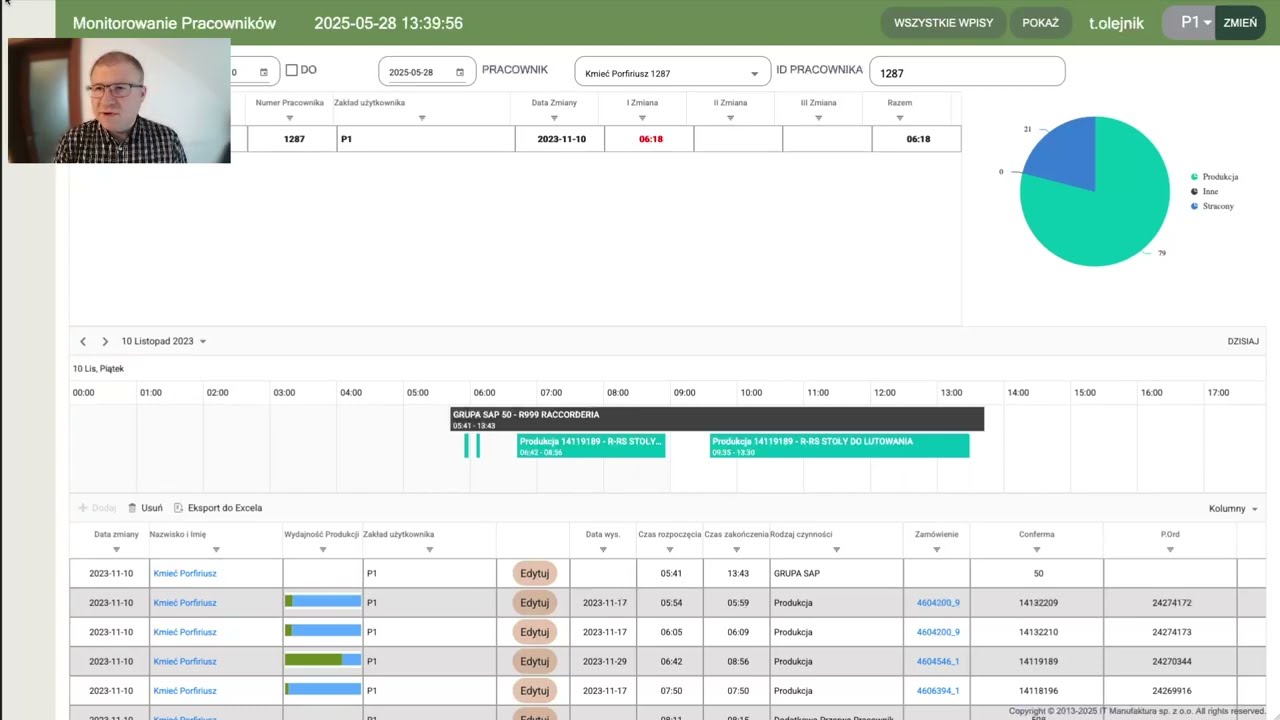Viewport: 1280px width, 720px height.
Task: Open order link 4606394_1
Action: (937, 691)
